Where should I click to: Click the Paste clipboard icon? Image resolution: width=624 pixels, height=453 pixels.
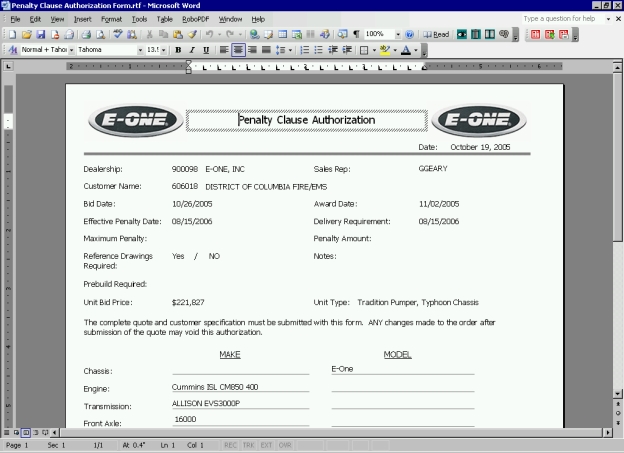pyautogui.click(x=178, y=35)
